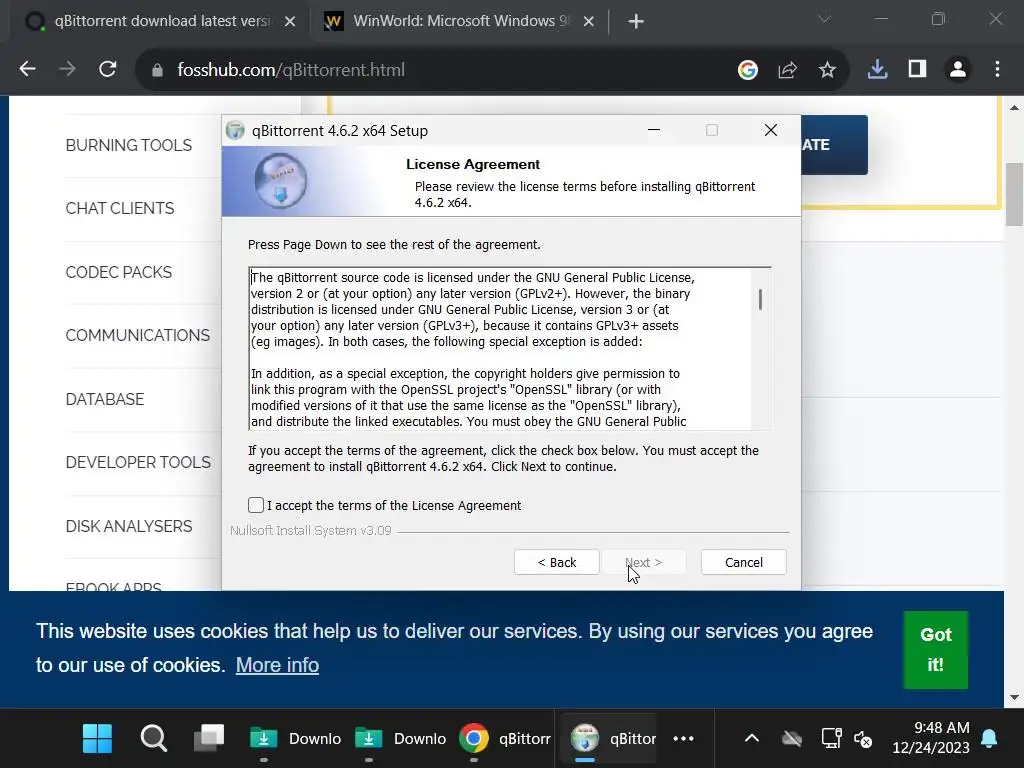The image size is (1024, 768).
Task: Grab the license text scrollbar thumb
Action: [760, 300]
